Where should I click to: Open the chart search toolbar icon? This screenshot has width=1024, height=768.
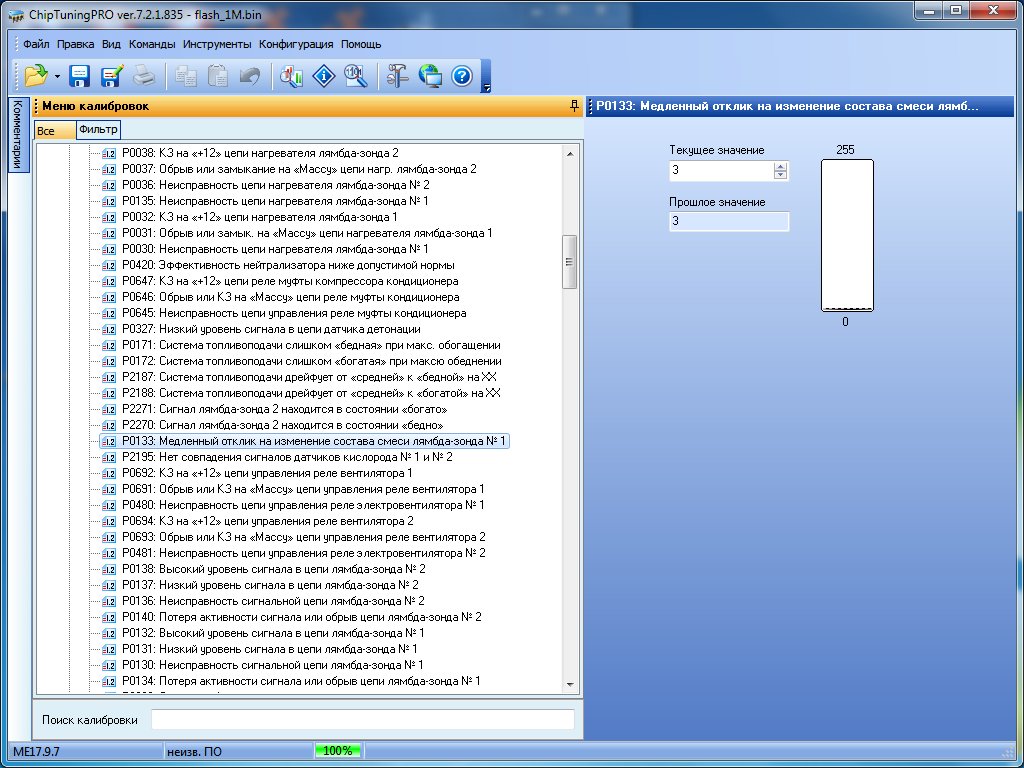(x=291, y=75)
